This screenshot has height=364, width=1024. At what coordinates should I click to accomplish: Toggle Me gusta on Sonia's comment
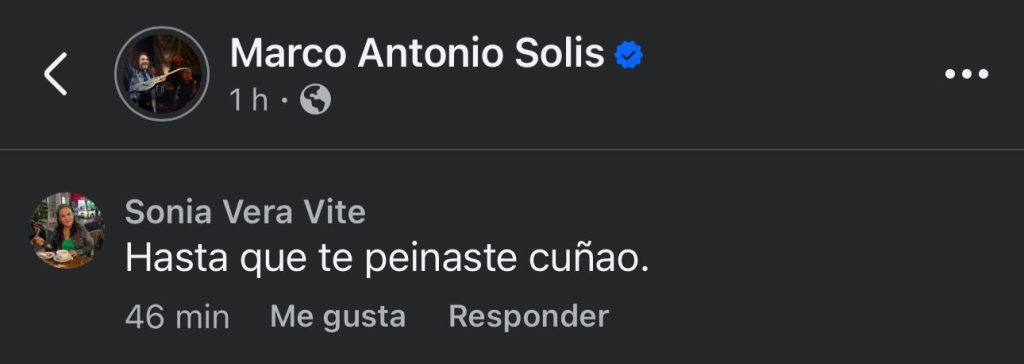click(338, 317)
